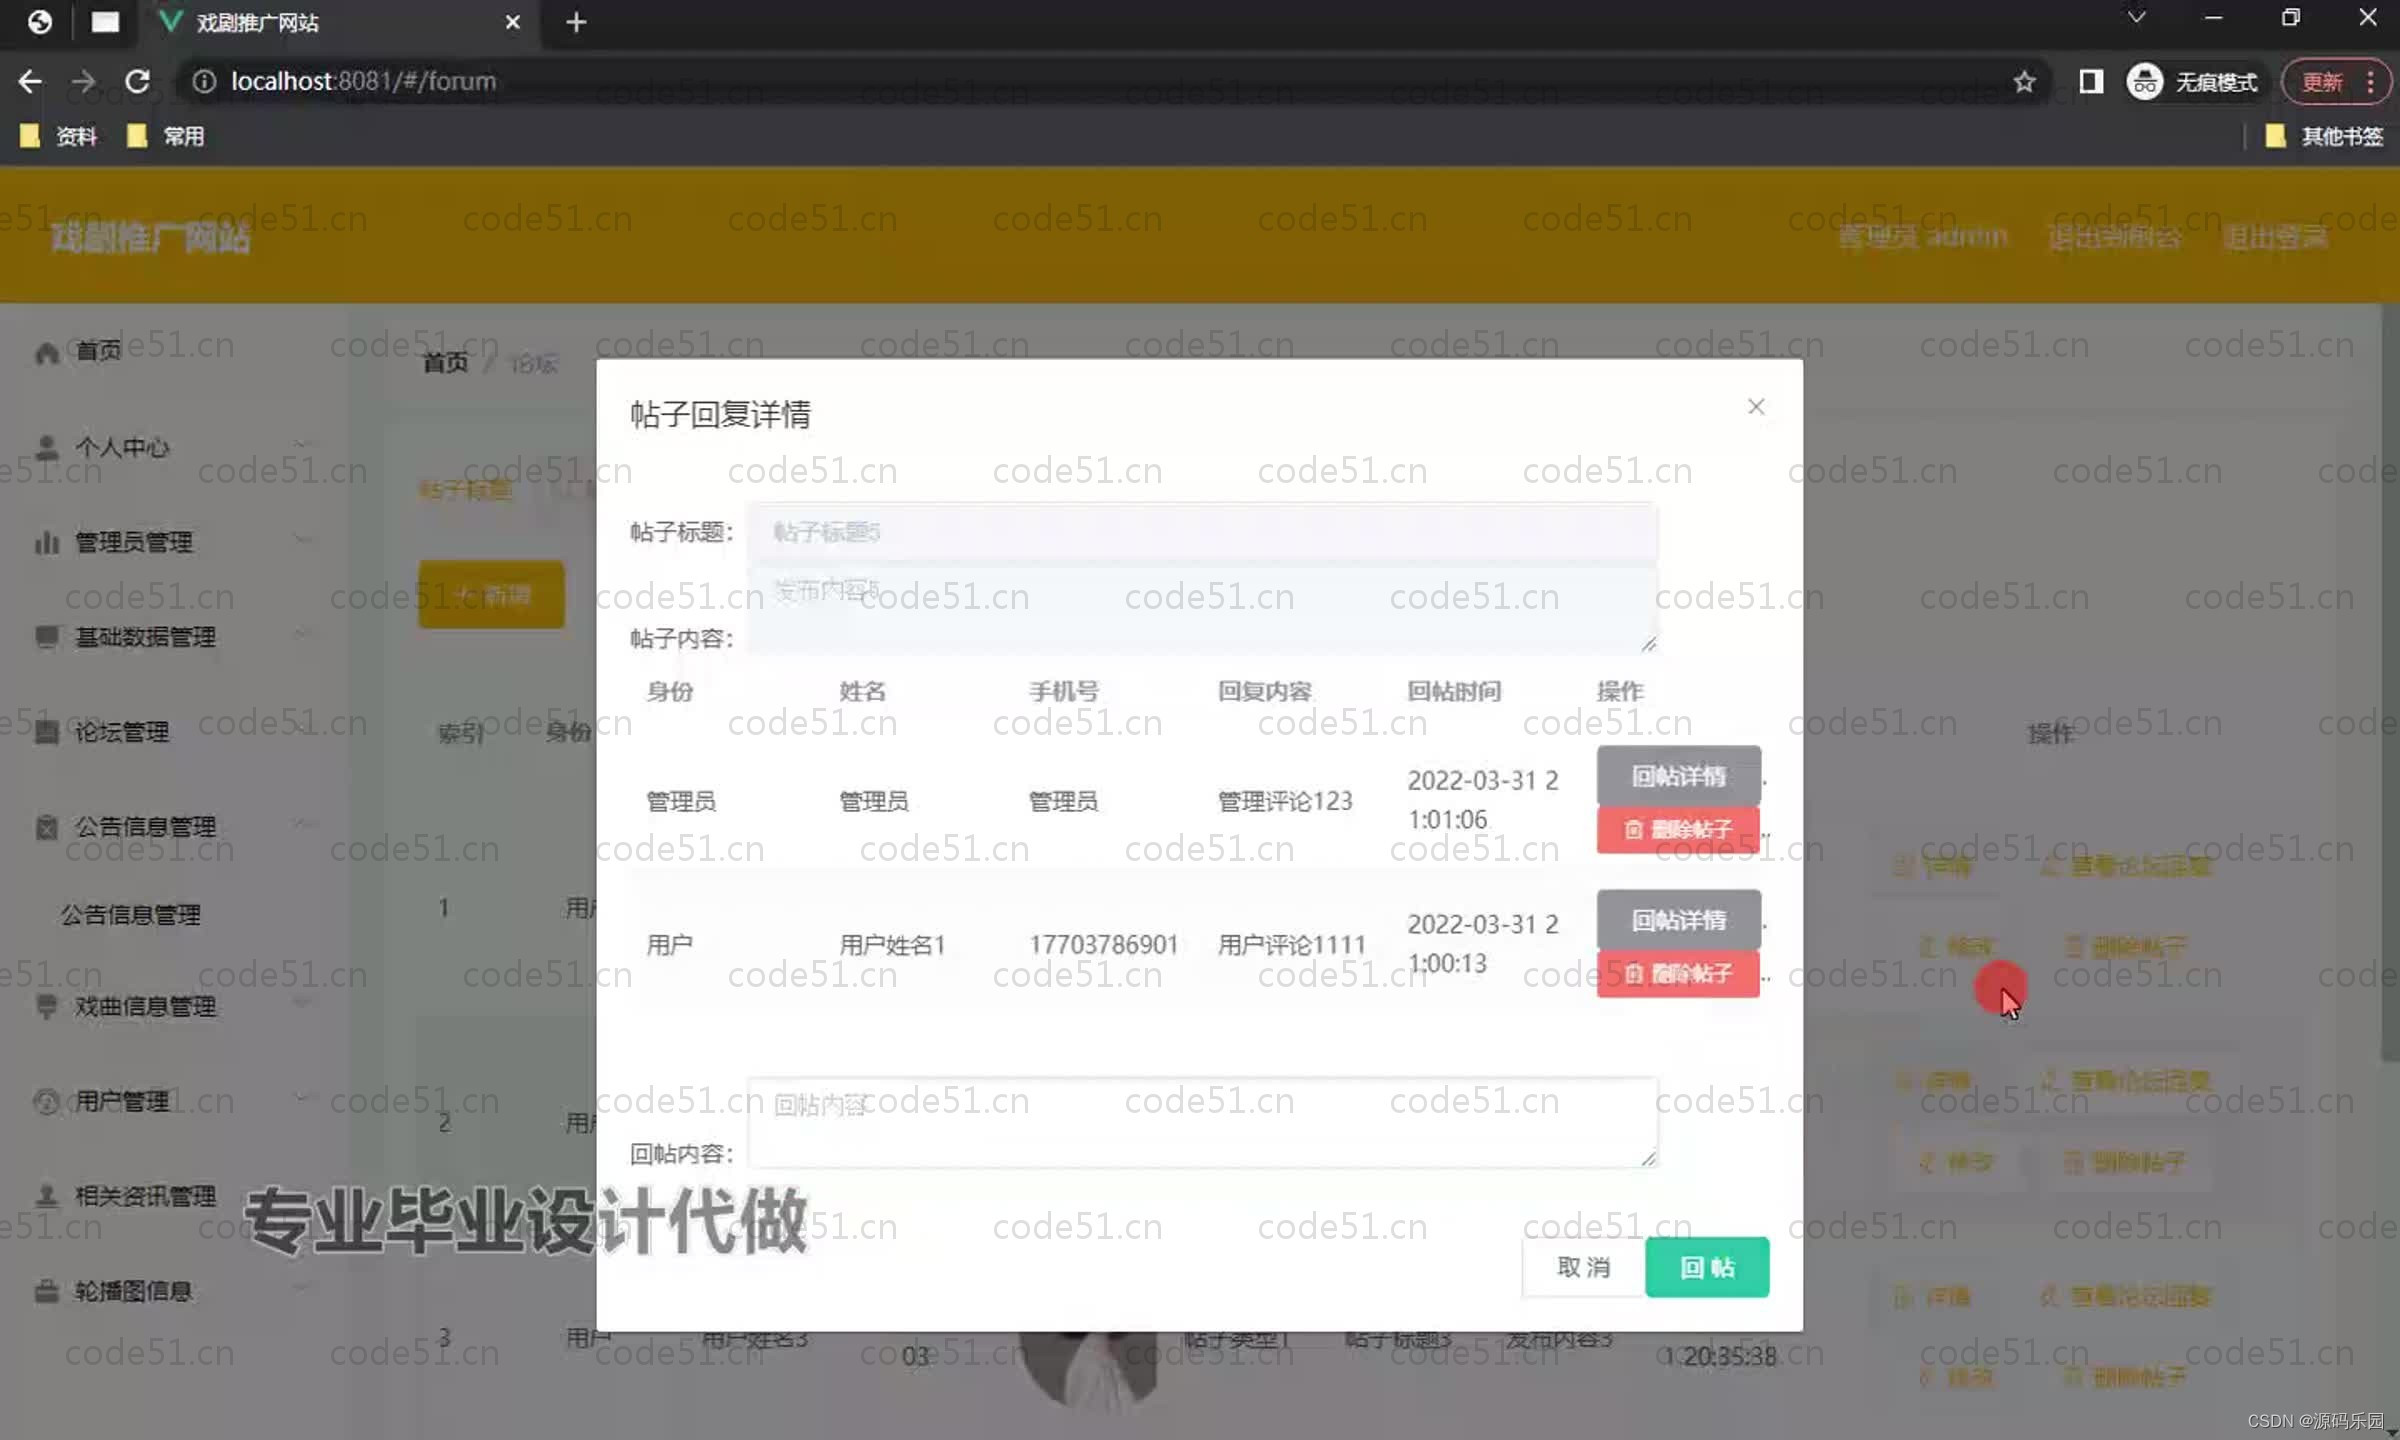Bookmark this page with star icon
Screen dimensions: 2400x1440
pos(2023,82)
